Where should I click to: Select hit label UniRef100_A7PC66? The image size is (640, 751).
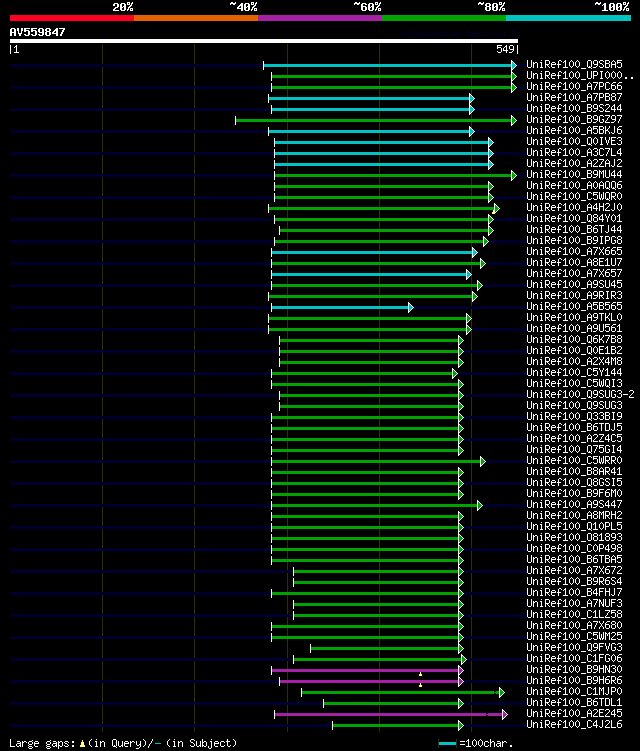[574, 86]
